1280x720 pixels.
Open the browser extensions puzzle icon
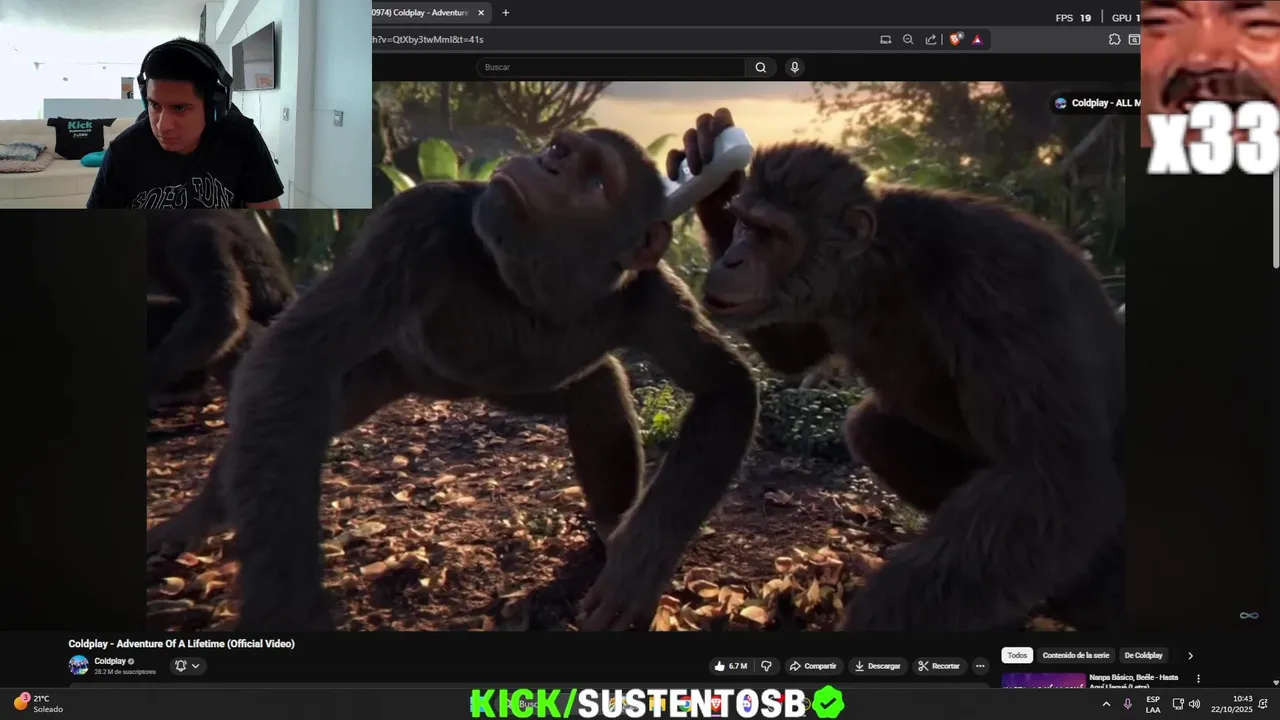click(1114, 40)
